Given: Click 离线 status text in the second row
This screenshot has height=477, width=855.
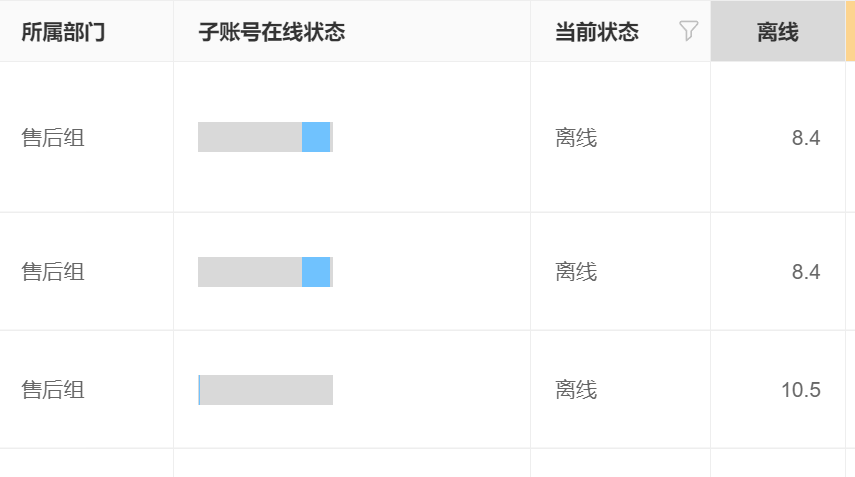Looking at the screenshot, I should pos(576,272).
